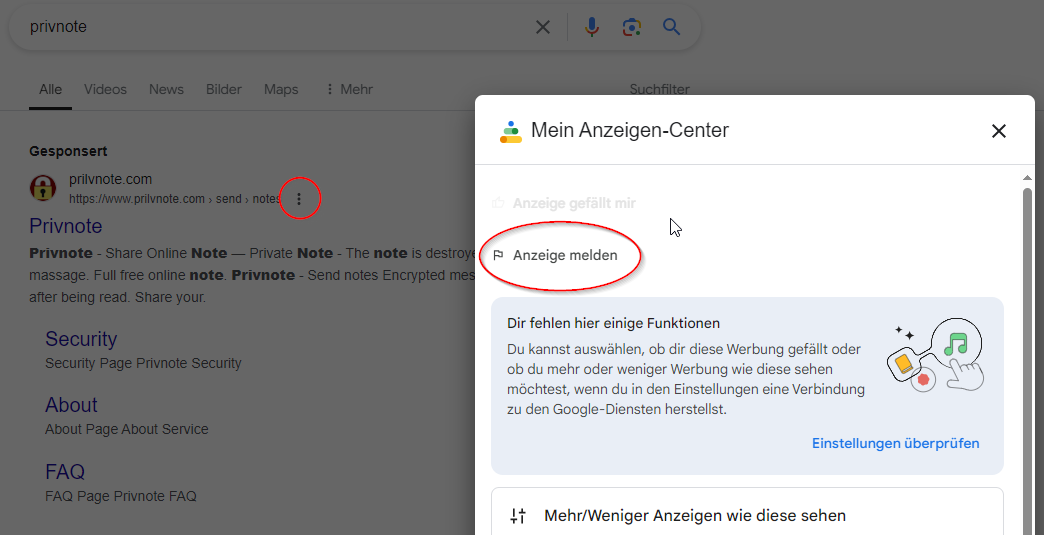Click the disabled Anzeige gefällt mir option

(x=574, y=203)
